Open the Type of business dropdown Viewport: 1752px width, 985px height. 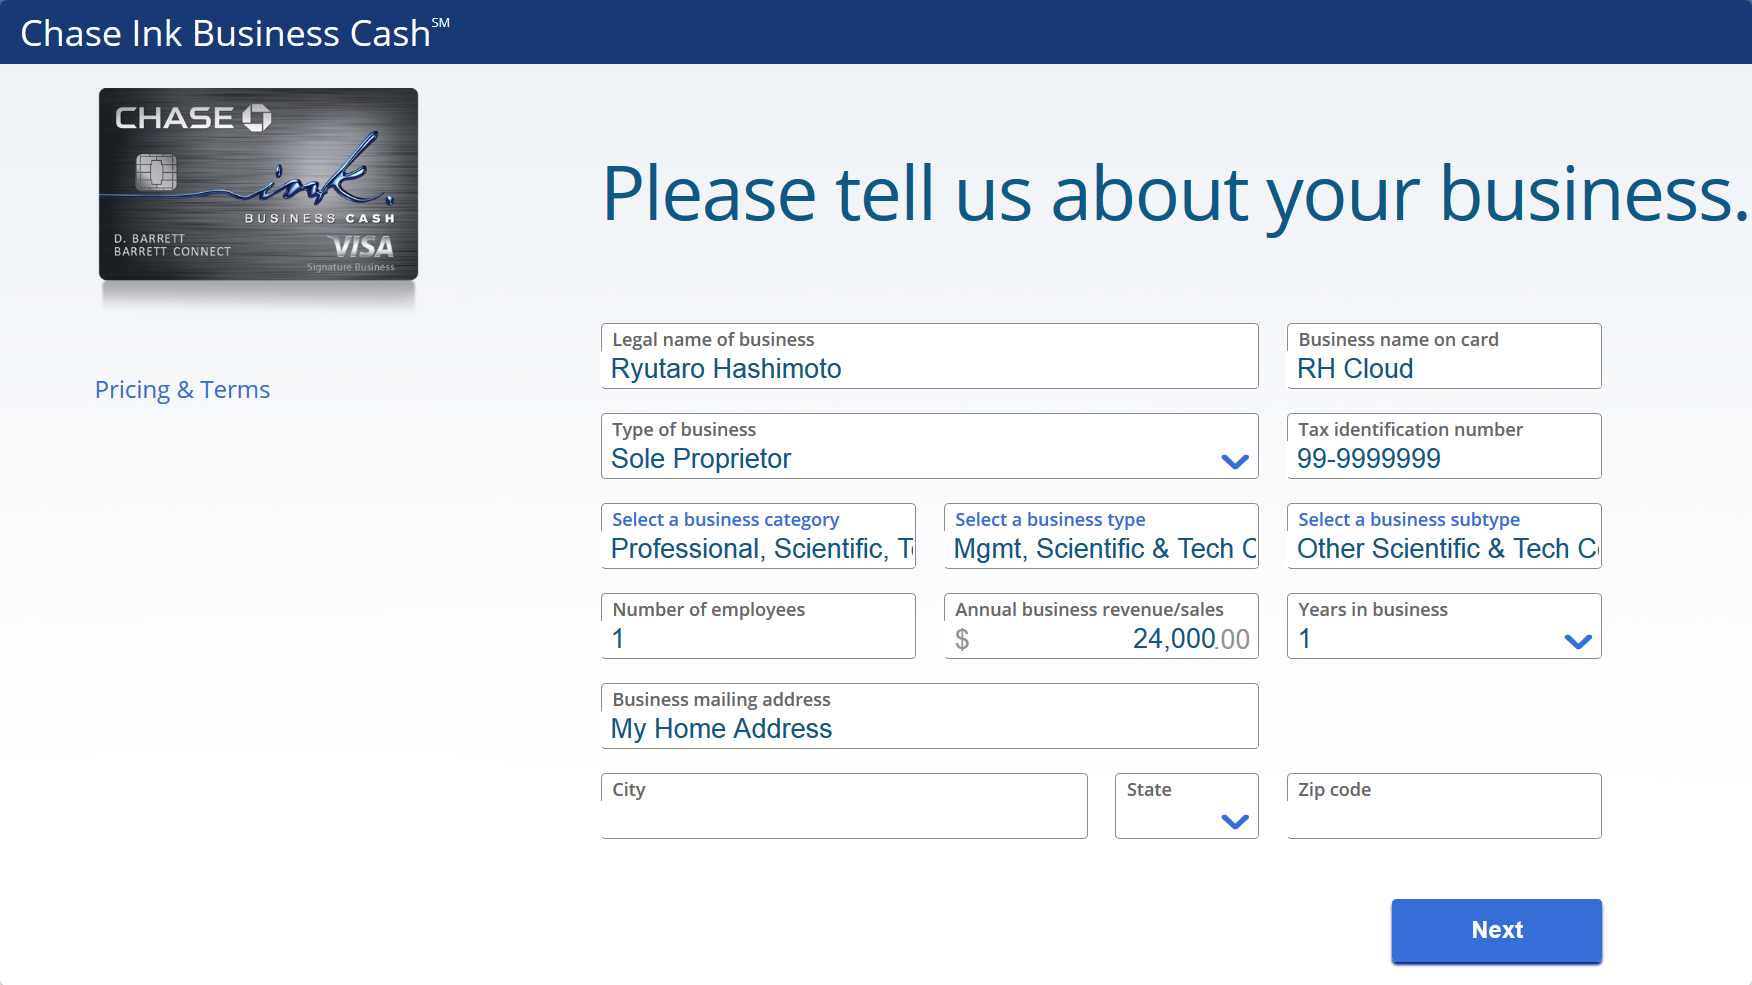click(929, 446)
